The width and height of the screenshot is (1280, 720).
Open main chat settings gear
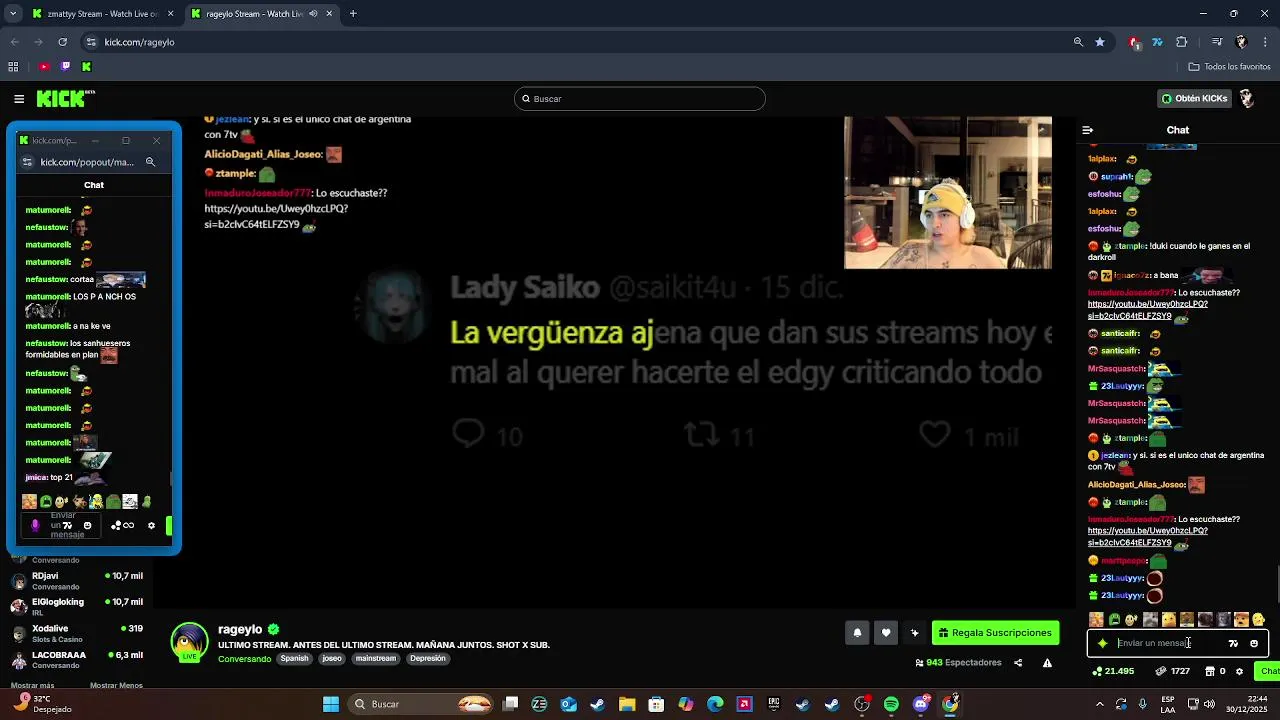[1240, 671]
